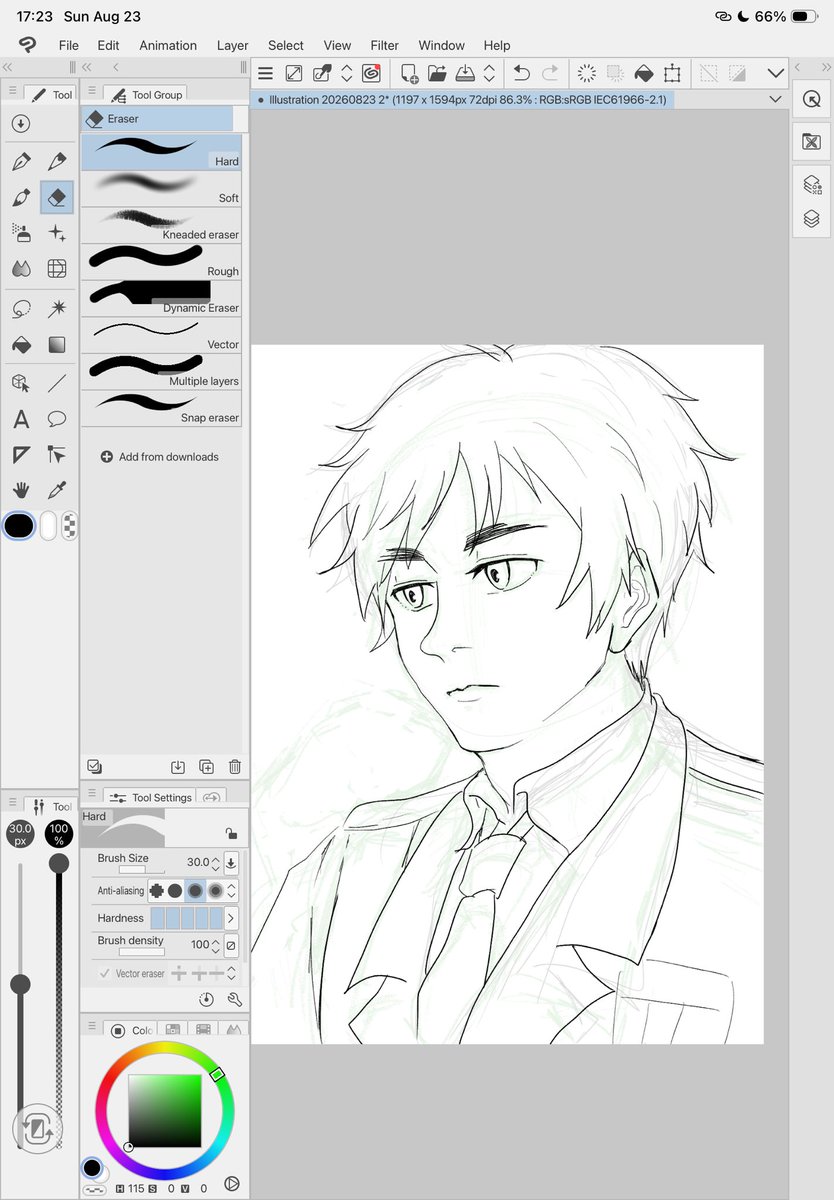Select the Operation object cube tool
The height and width of the screenshot is (1200, 834).
coord(21,383)
